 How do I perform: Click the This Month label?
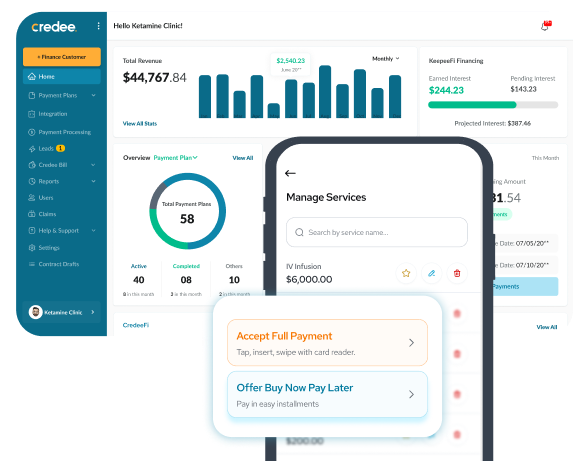(545, 158)
